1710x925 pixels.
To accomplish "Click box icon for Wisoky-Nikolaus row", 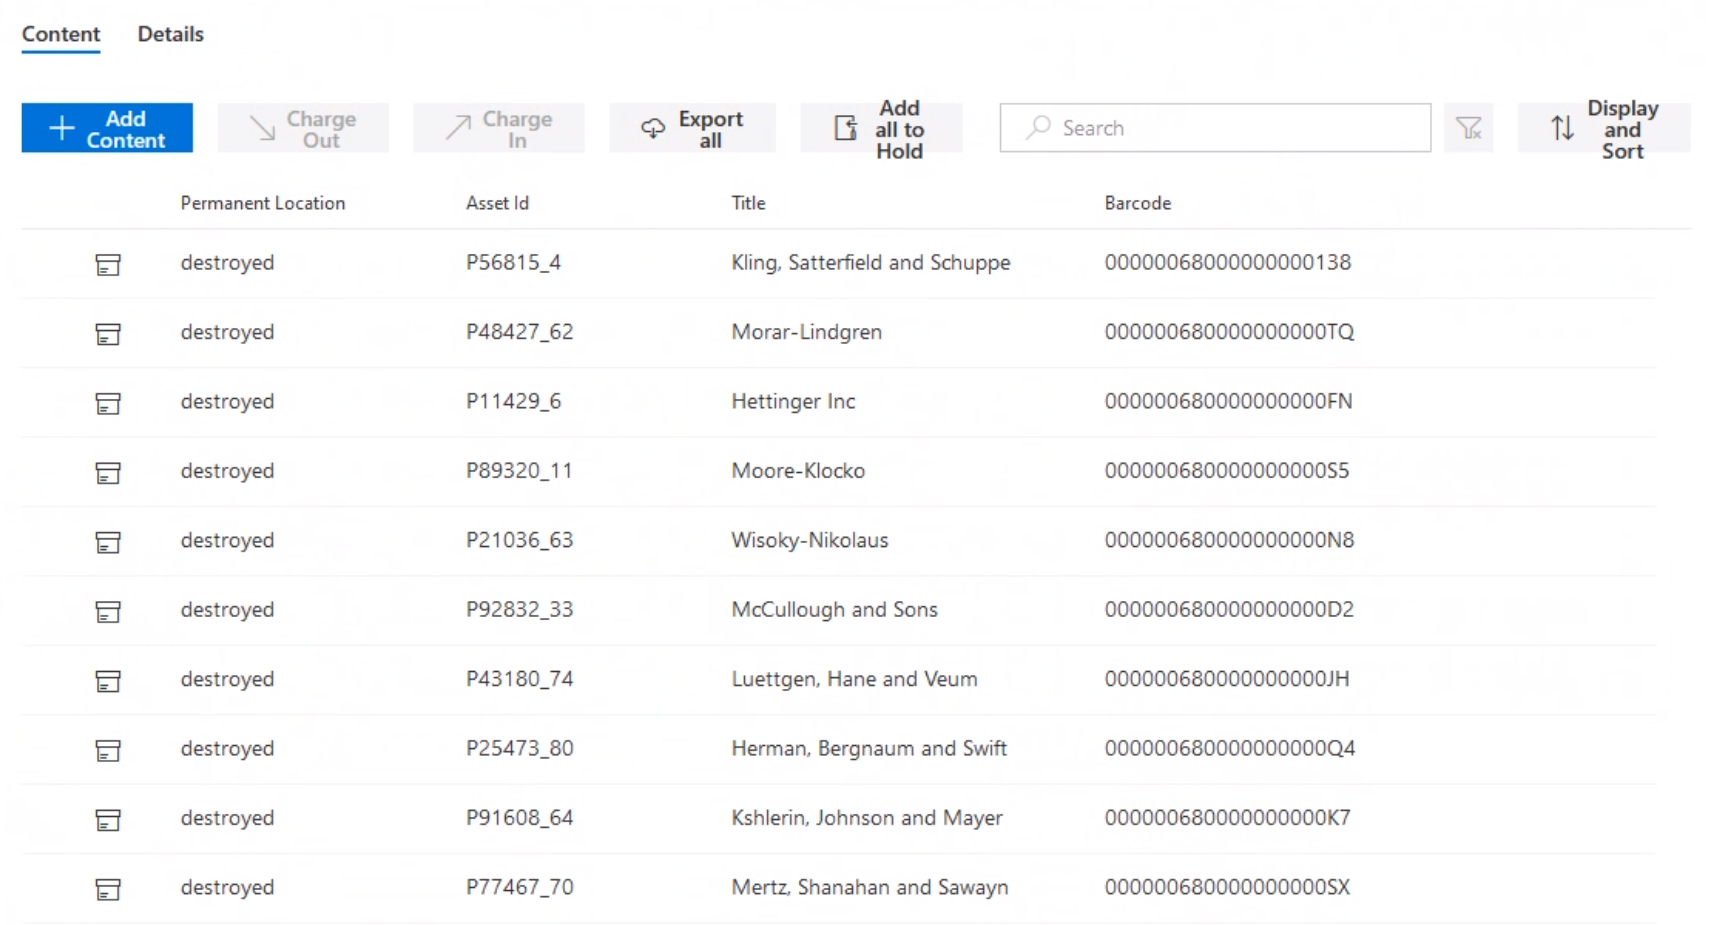I will (108, 542).
